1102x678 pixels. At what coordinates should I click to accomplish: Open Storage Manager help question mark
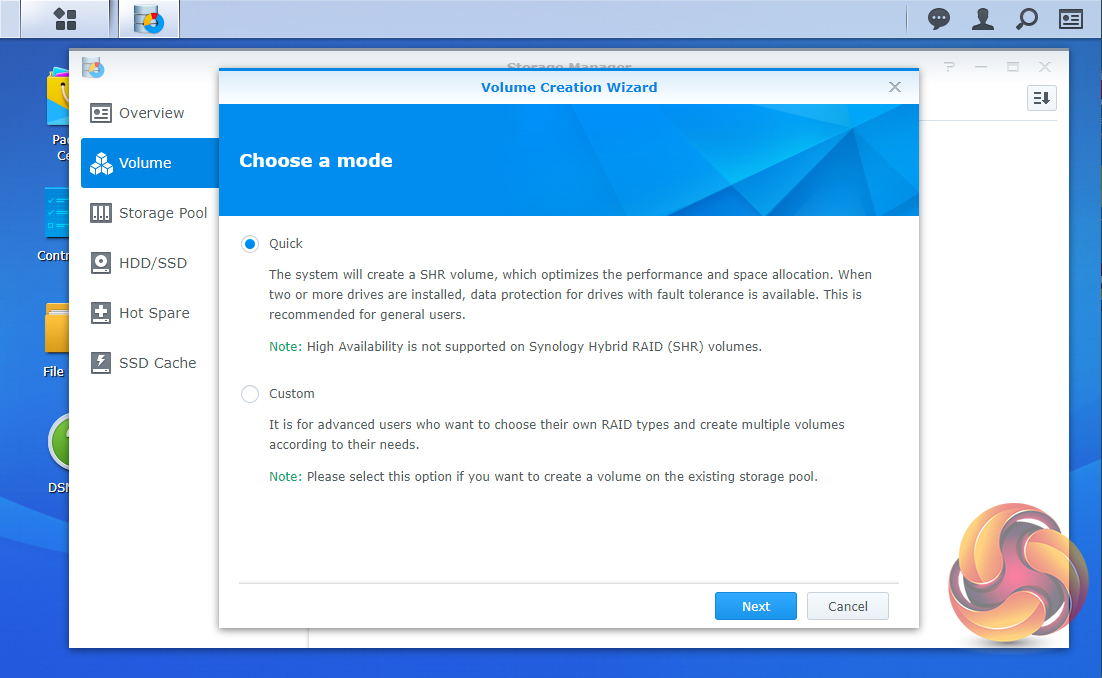[x=949, y=67]
